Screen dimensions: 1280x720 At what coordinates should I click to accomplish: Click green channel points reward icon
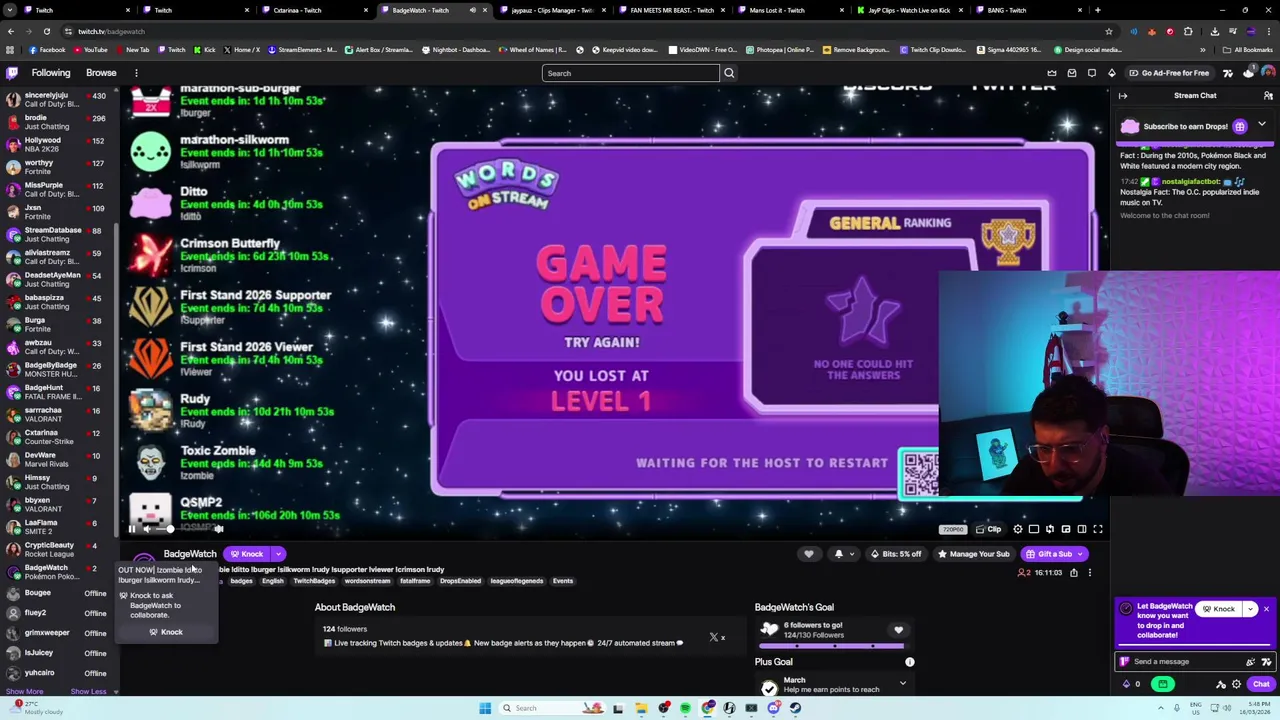tap(1163, 684)
